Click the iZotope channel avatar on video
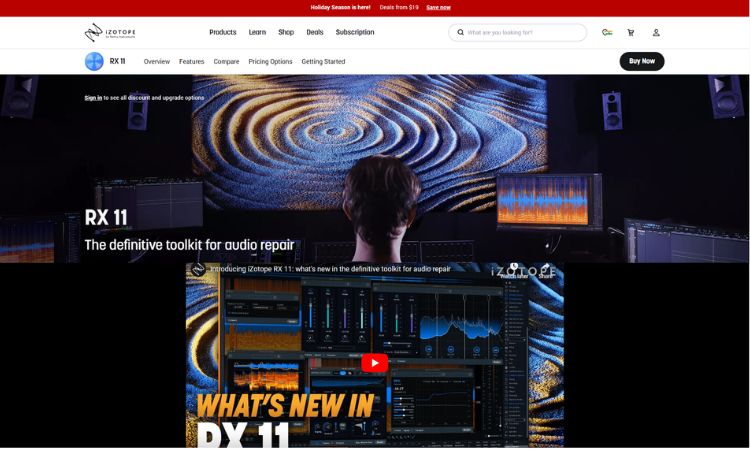 (198, 269)
